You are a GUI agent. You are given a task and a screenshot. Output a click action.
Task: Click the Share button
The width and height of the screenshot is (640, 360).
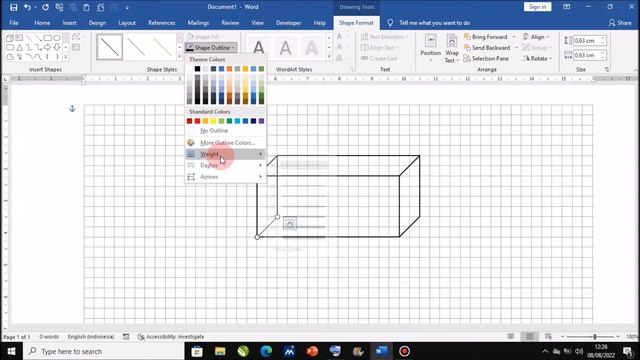pyautogui.click(x=620, y=23)
